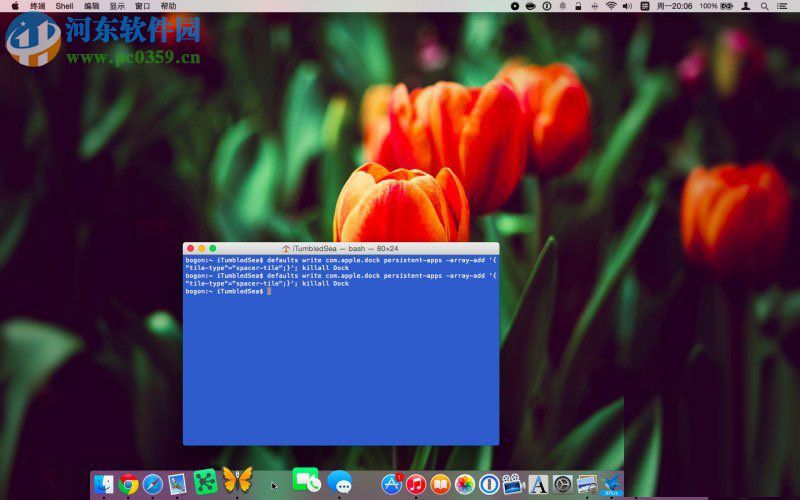Image resolution: width=800 pixels, height=500 pixels.
Task: Launch the green OmniGraffle Dock icon
Action: pos(206,482)
